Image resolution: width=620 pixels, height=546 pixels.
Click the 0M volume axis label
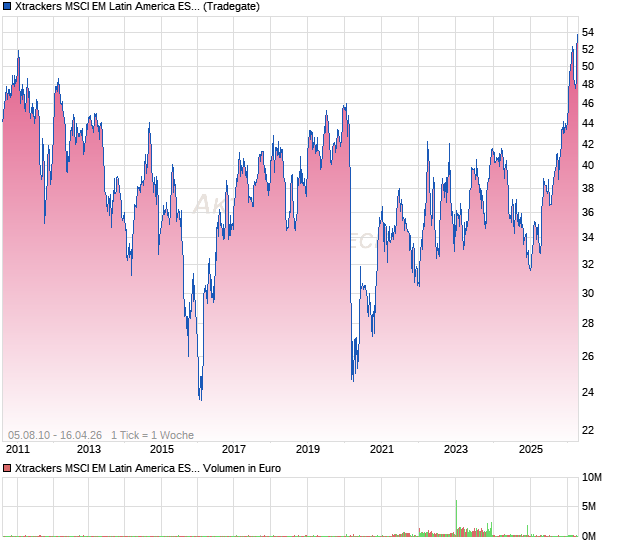pyautogui.click(x=589, y=537)
